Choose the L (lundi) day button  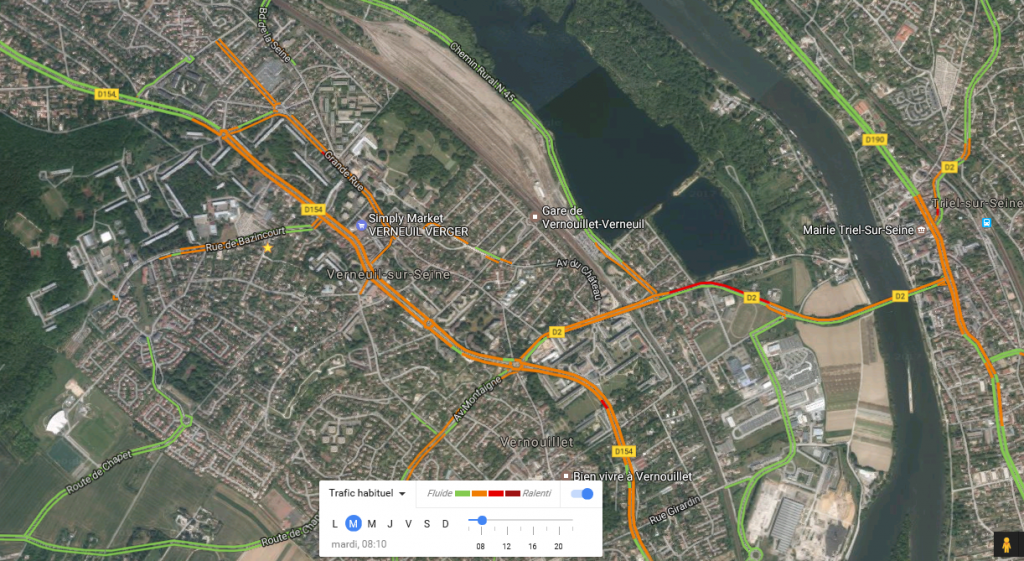tap(335, 523)
